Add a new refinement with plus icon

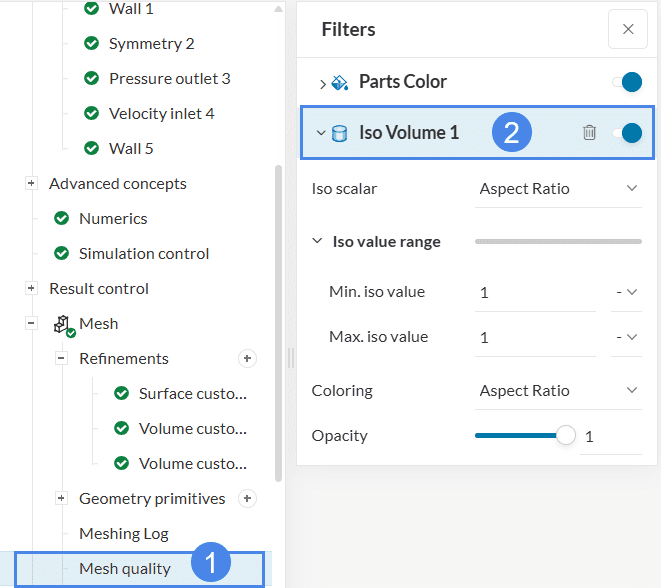click(x=248, y=358)
